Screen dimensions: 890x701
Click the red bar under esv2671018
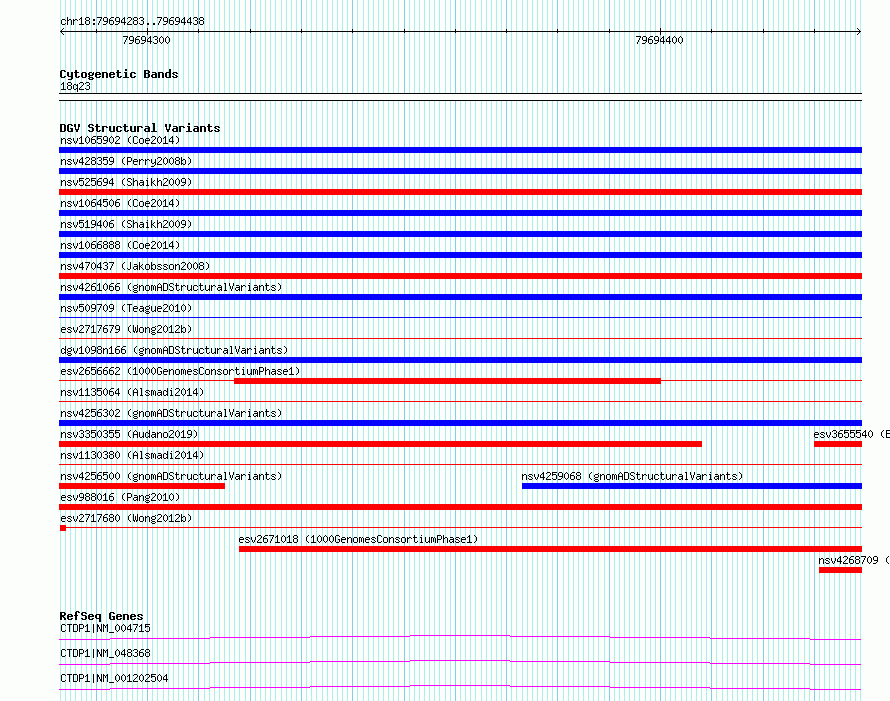(x=551, y=549)
